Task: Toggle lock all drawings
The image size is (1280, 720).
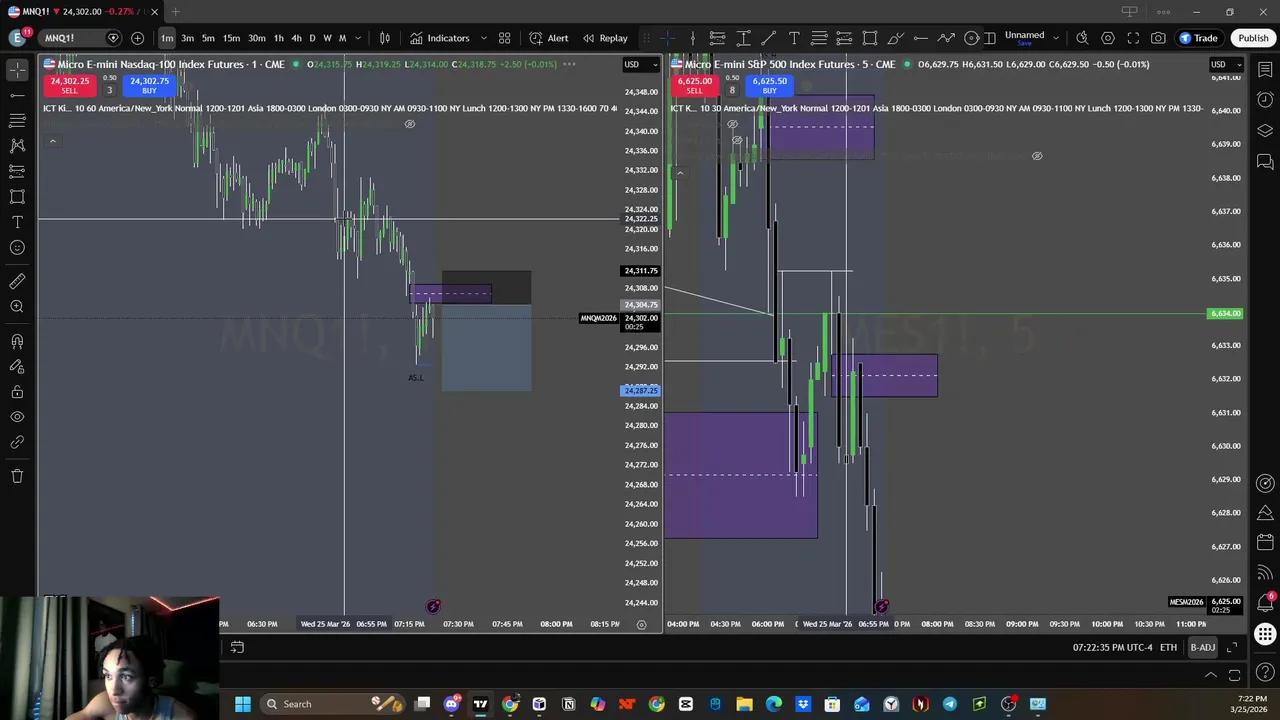Action: [17, 392]
